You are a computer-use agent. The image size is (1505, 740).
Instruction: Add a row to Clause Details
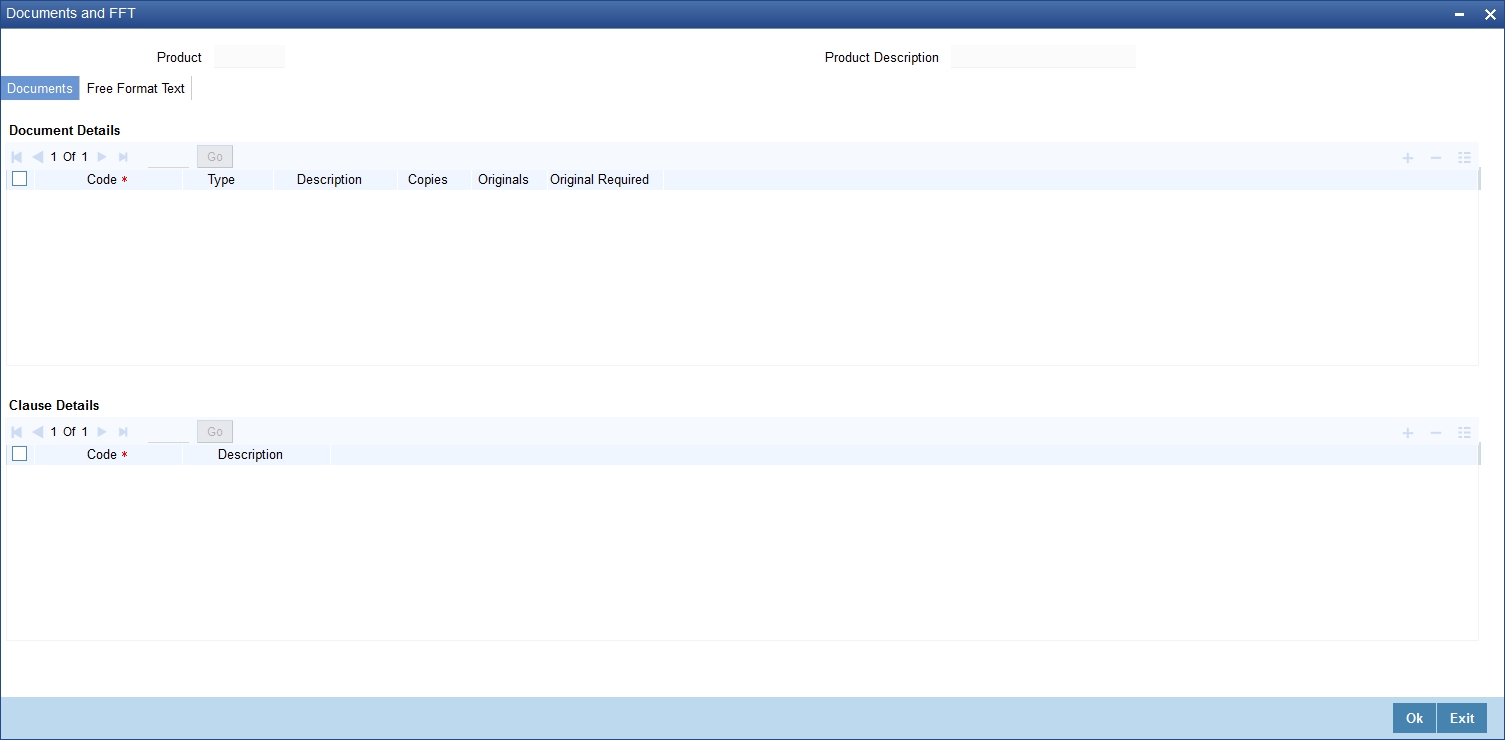click(x=1407, y=433)
